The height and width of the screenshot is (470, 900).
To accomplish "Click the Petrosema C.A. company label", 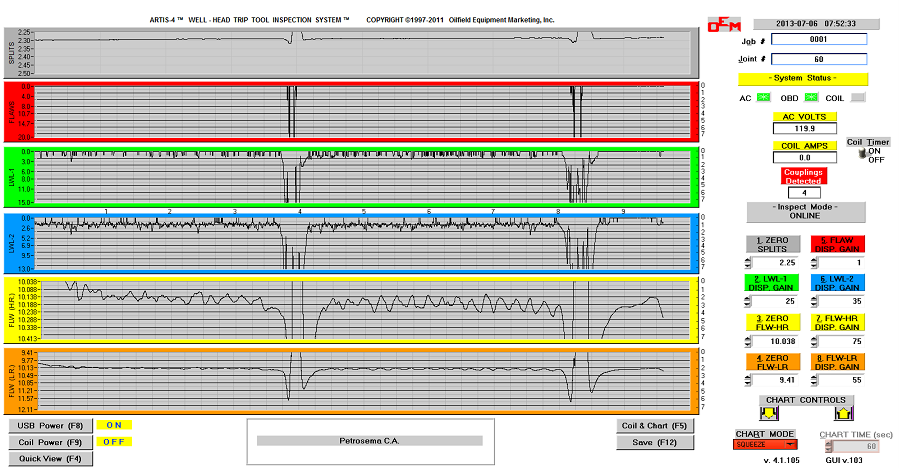I will [x=370, y=441].
